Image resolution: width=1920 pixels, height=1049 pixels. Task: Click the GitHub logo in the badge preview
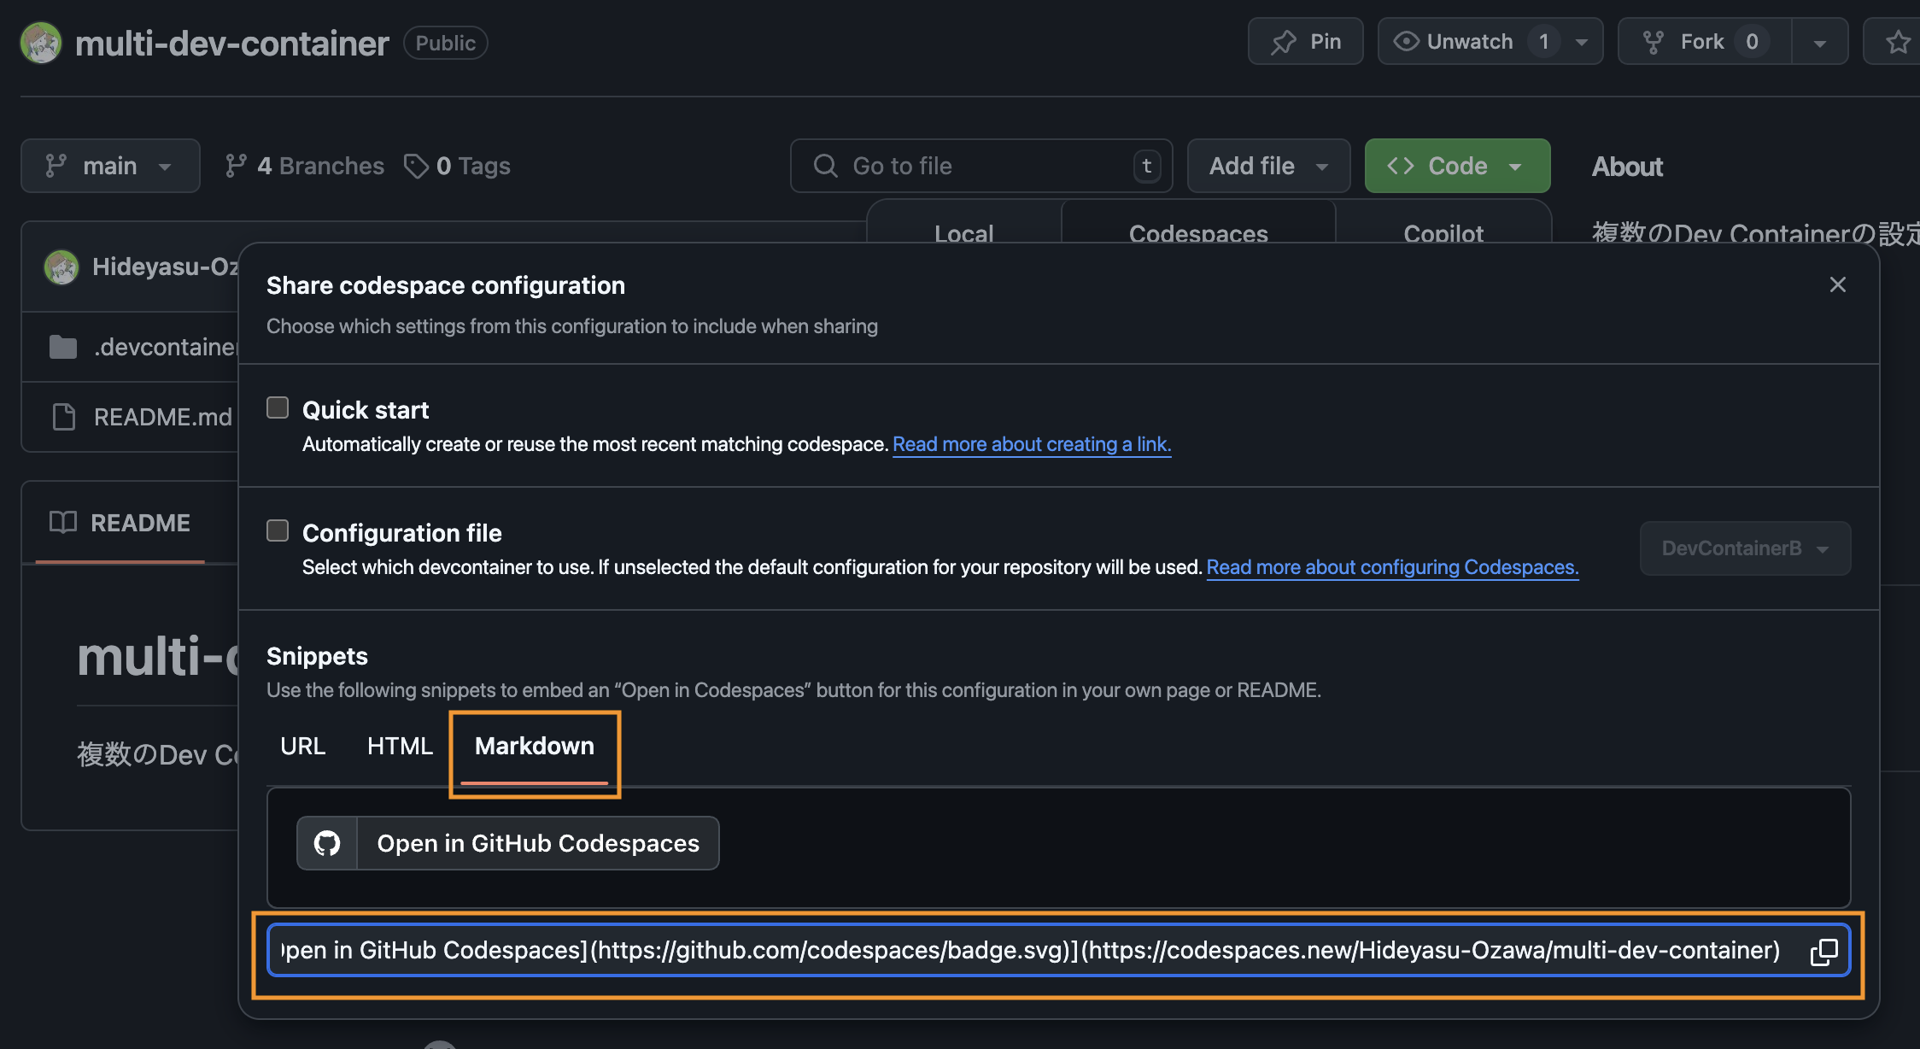click(x=327, y=843)
